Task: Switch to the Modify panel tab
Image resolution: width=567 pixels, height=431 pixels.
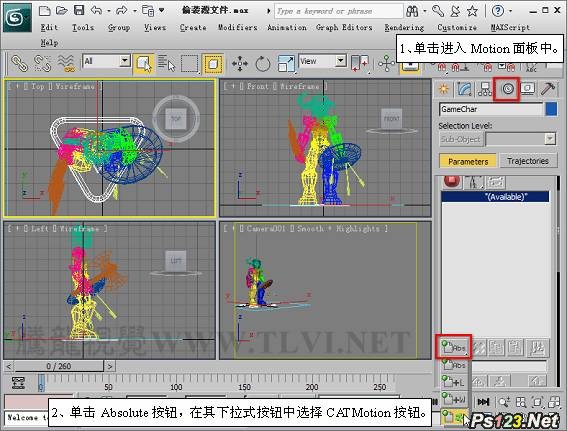Action: (x=465, y=89)
